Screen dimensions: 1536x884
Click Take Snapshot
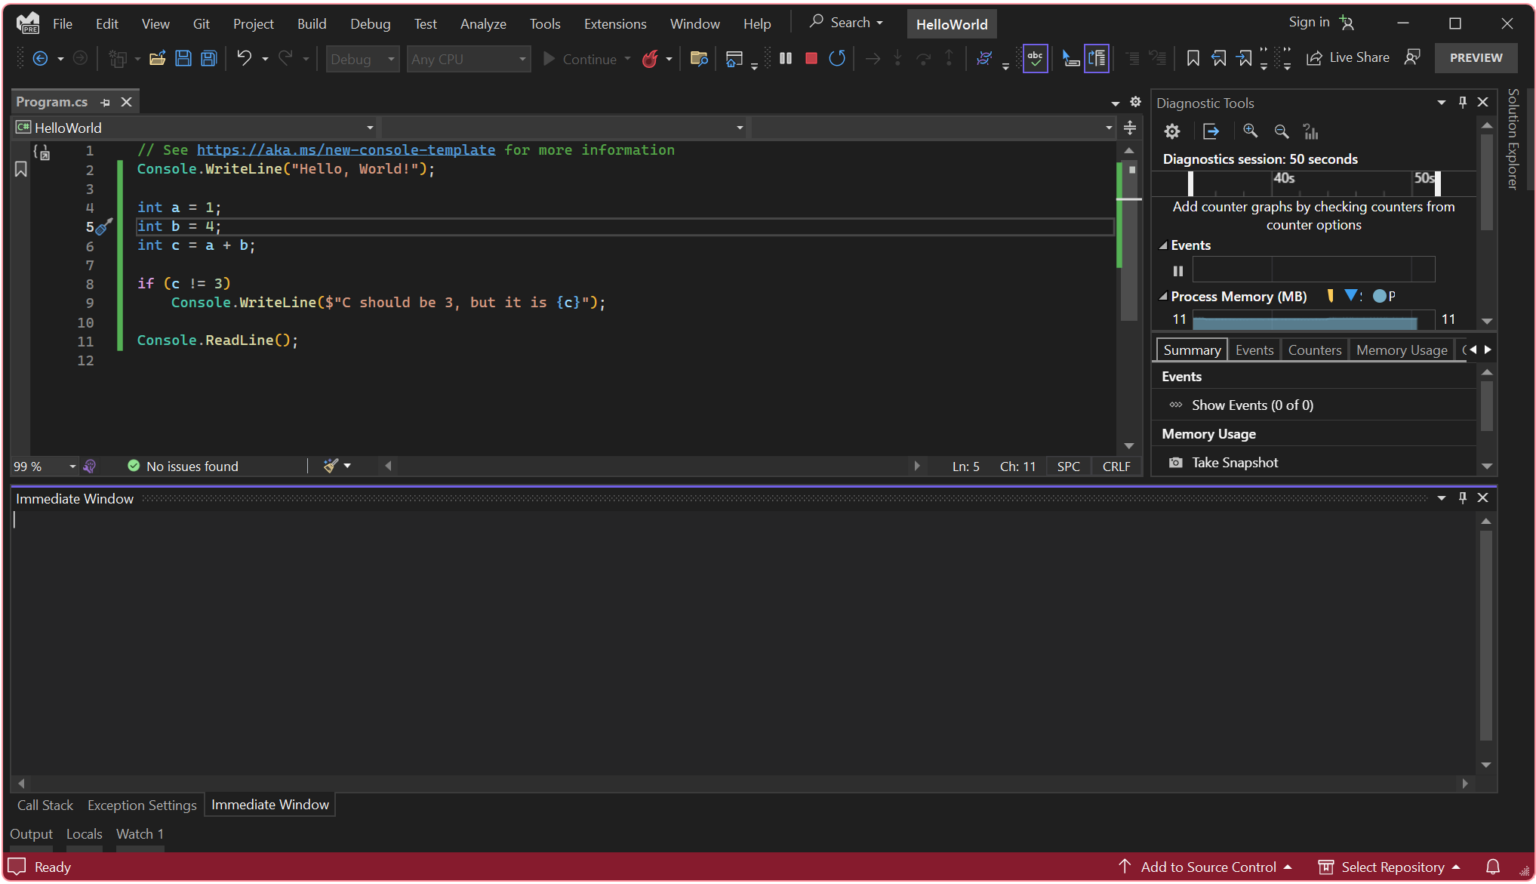(x=1234, y=463)
